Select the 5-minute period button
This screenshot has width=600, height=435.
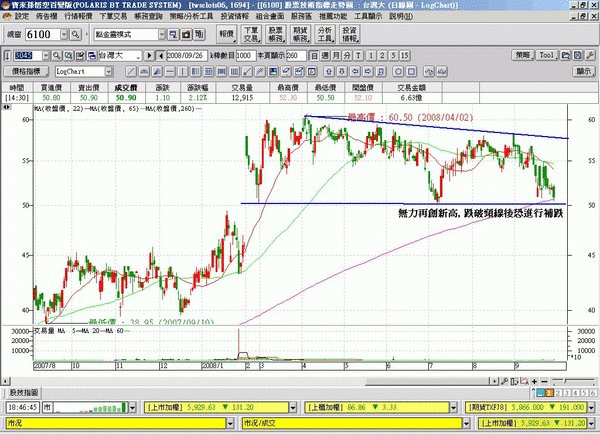click(x=393, y=55)
